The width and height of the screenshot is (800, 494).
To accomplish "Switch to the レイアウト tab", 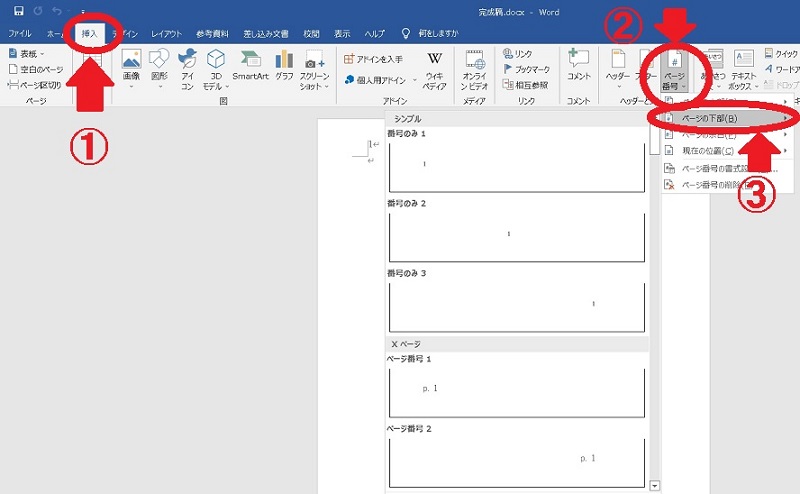I will tap(166, 34).
